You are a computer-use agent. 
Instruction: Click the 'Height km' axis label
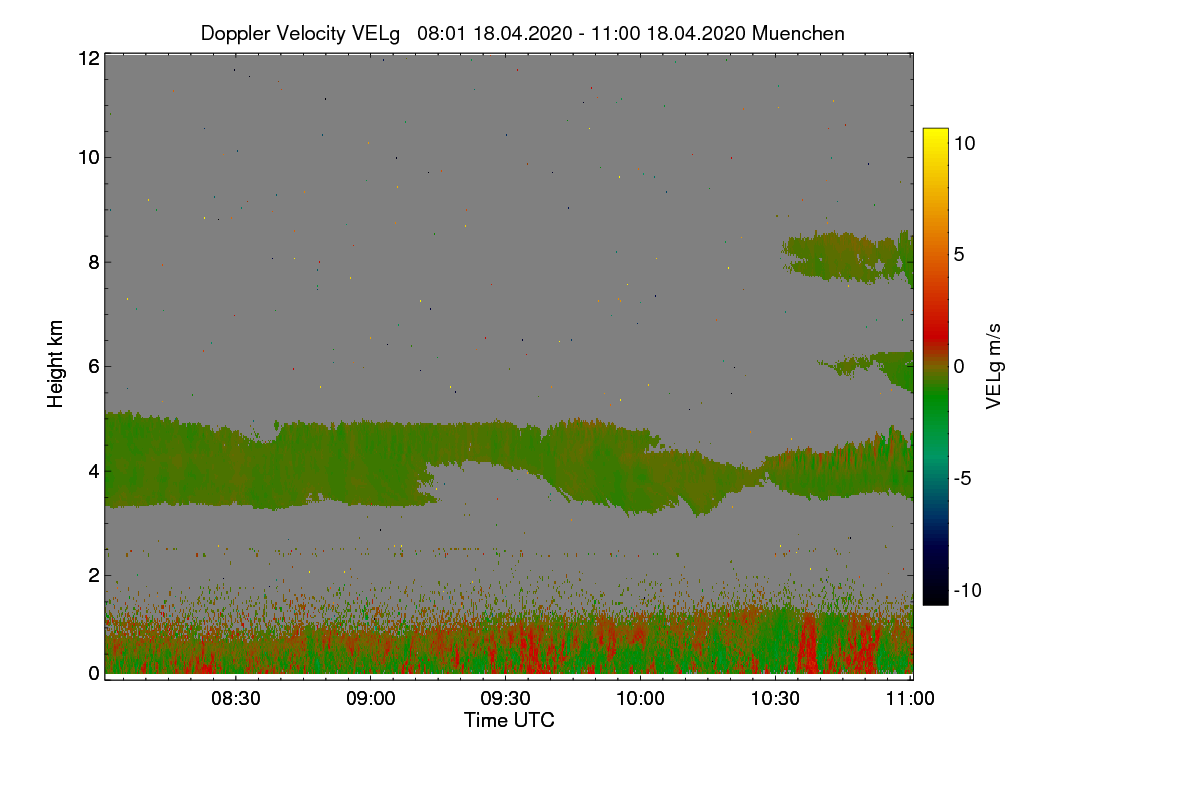[55, 364]
